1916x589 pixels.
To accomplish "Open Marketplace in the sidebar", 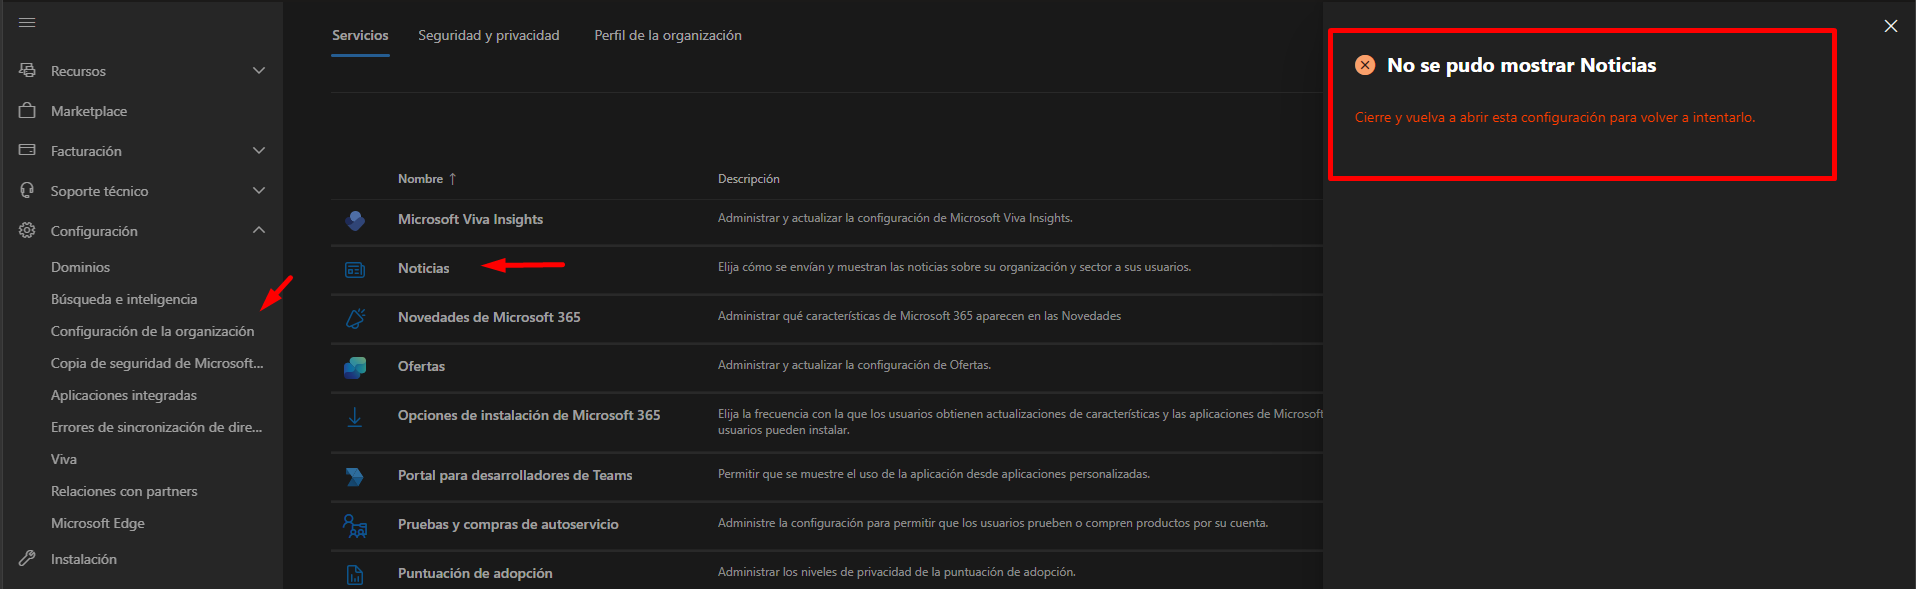I will pyautogui.click(x=89, y=111).
